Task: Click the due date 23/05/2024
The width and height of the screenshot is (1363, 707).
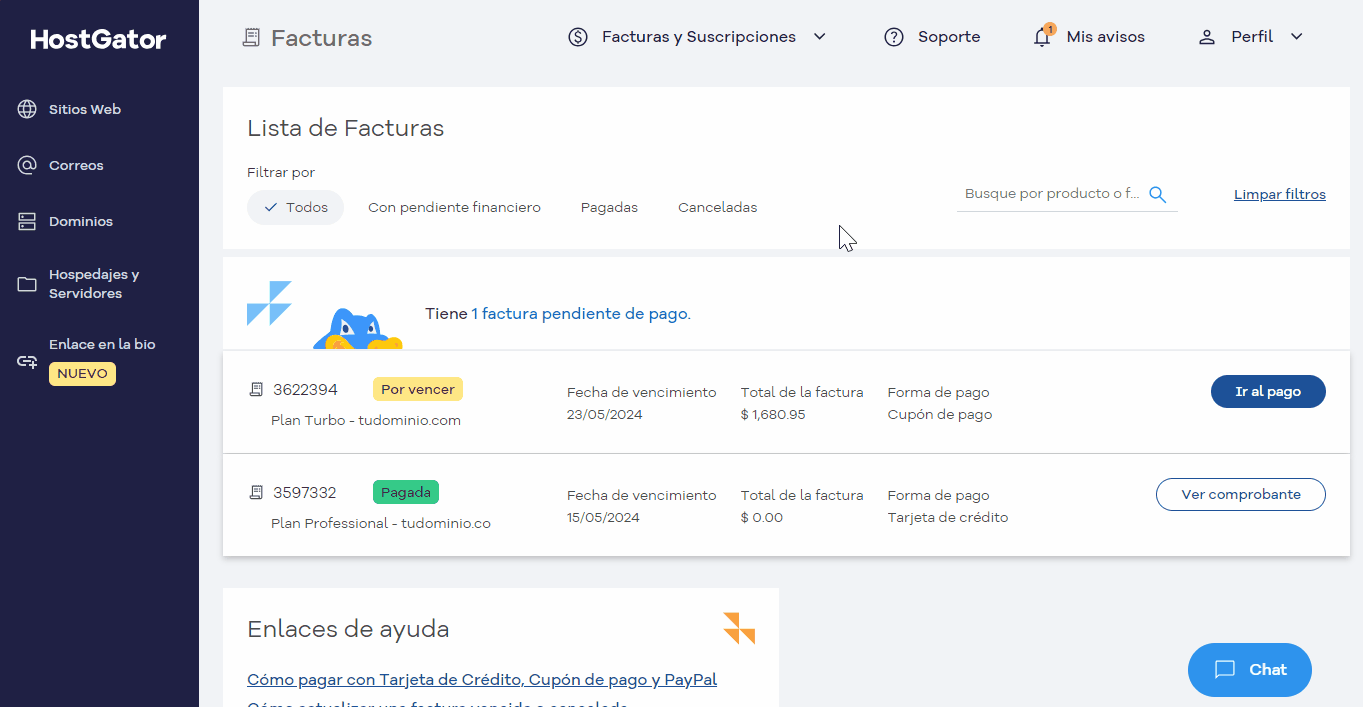Action: click(604, 414)
